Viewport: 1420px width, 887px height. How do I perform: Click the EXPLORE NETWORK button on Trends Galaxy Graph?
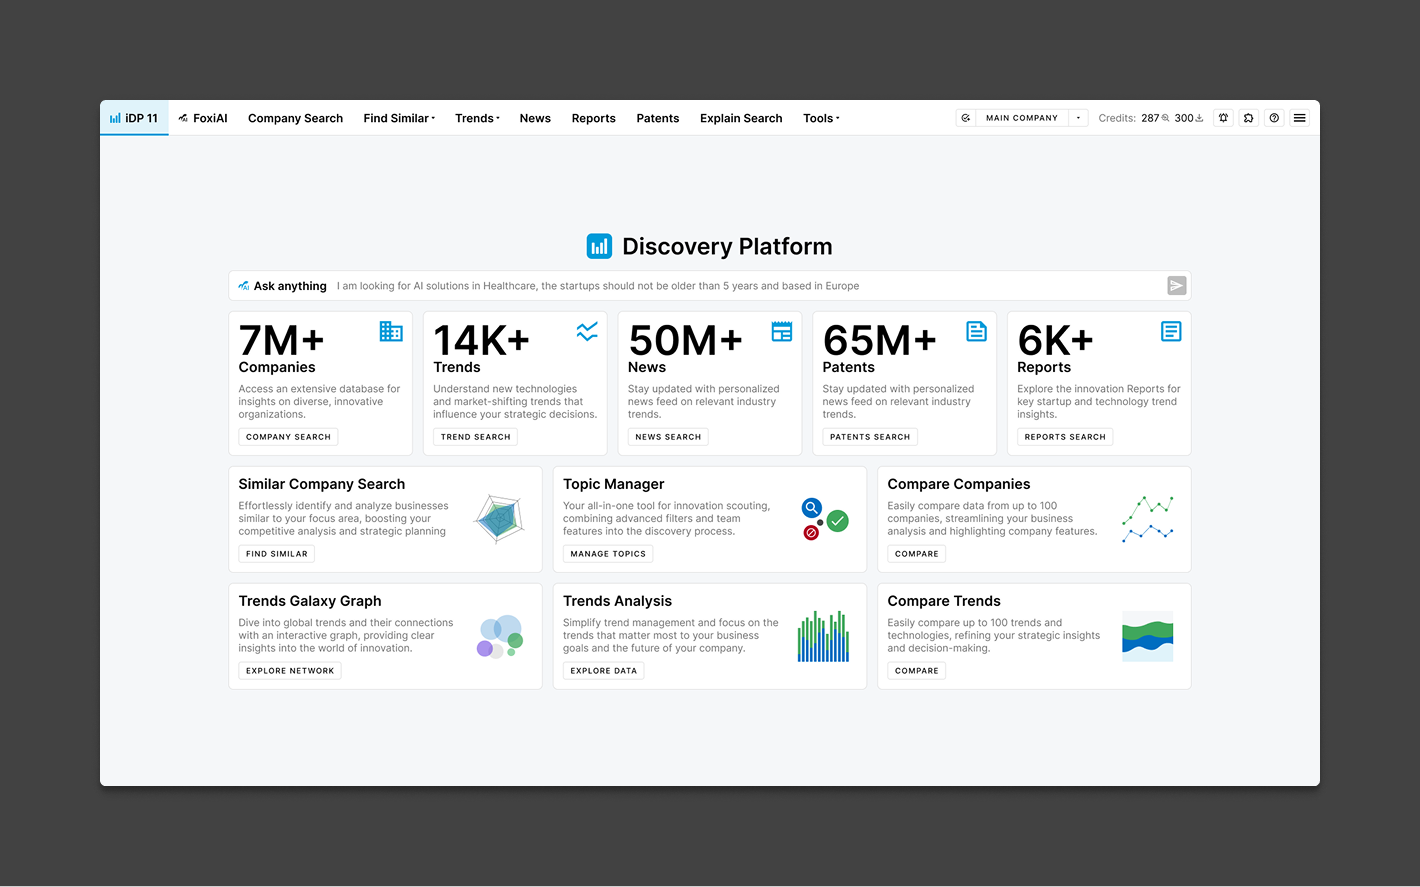click(x=289, y=670)
